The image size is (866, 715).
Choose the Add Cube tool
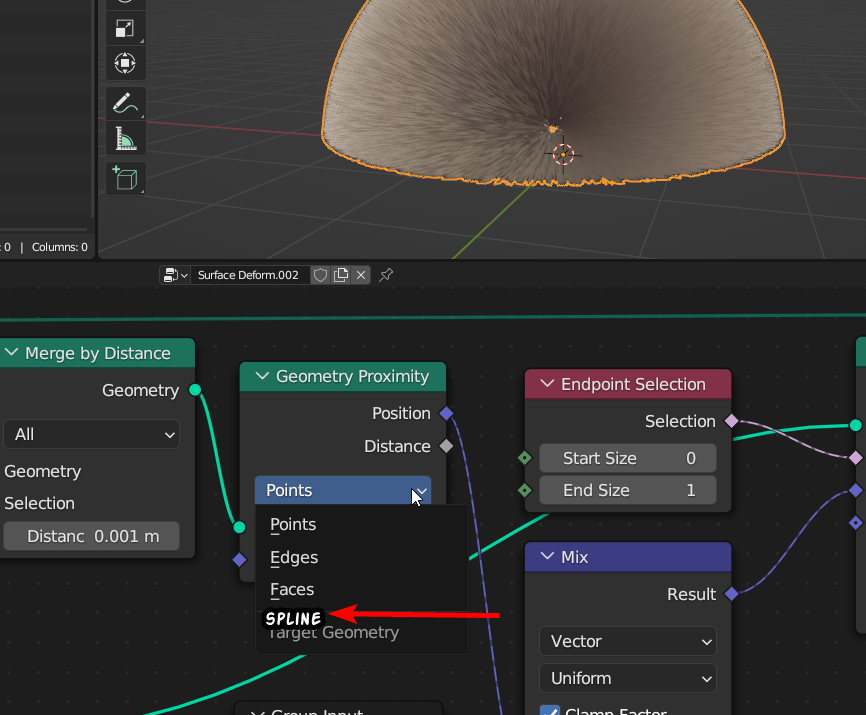click(x=125, y=178)
